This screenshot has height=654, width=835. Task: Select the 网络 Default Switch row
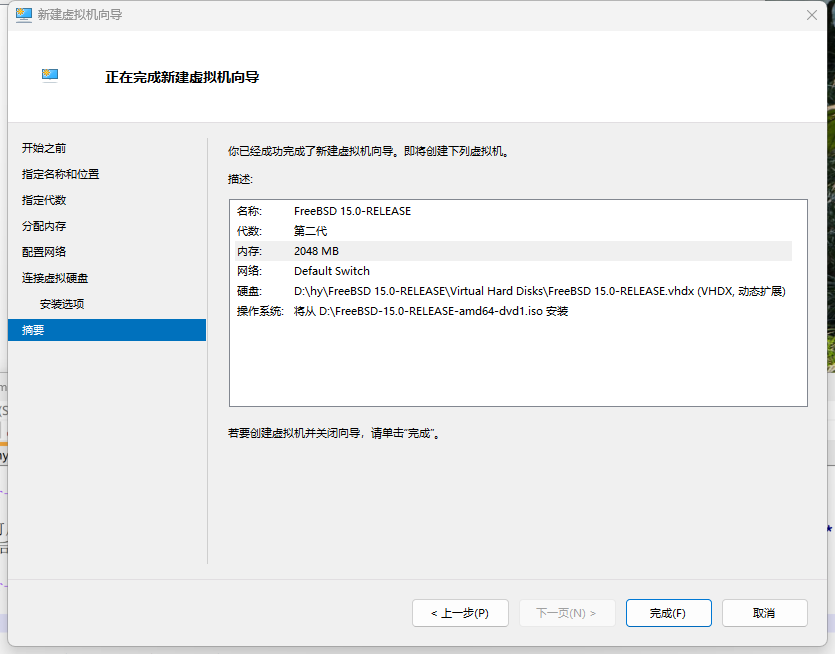coord(513,271)
